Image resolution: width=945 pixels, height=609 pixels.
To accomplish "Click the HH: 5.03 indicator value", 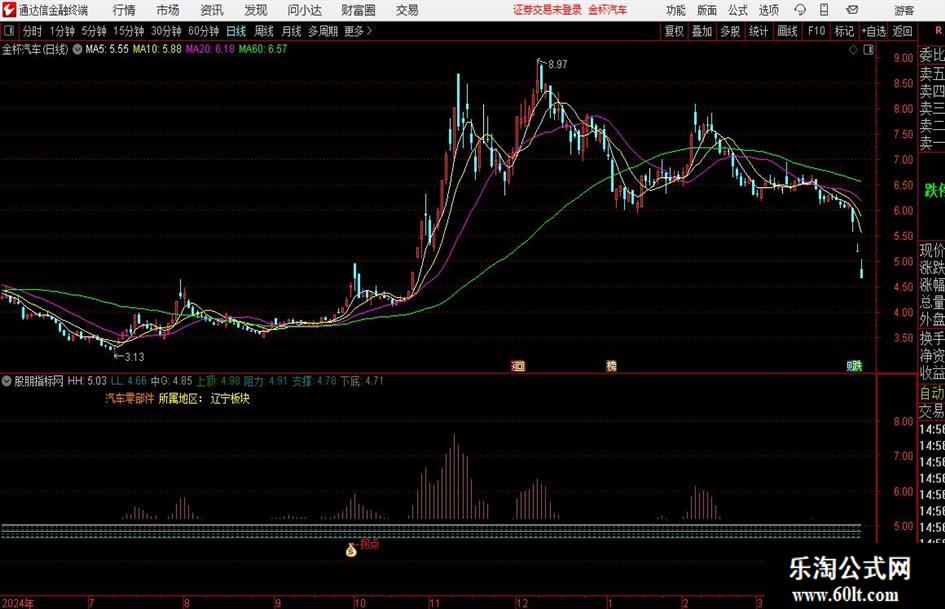I will (x=87, y=381).
